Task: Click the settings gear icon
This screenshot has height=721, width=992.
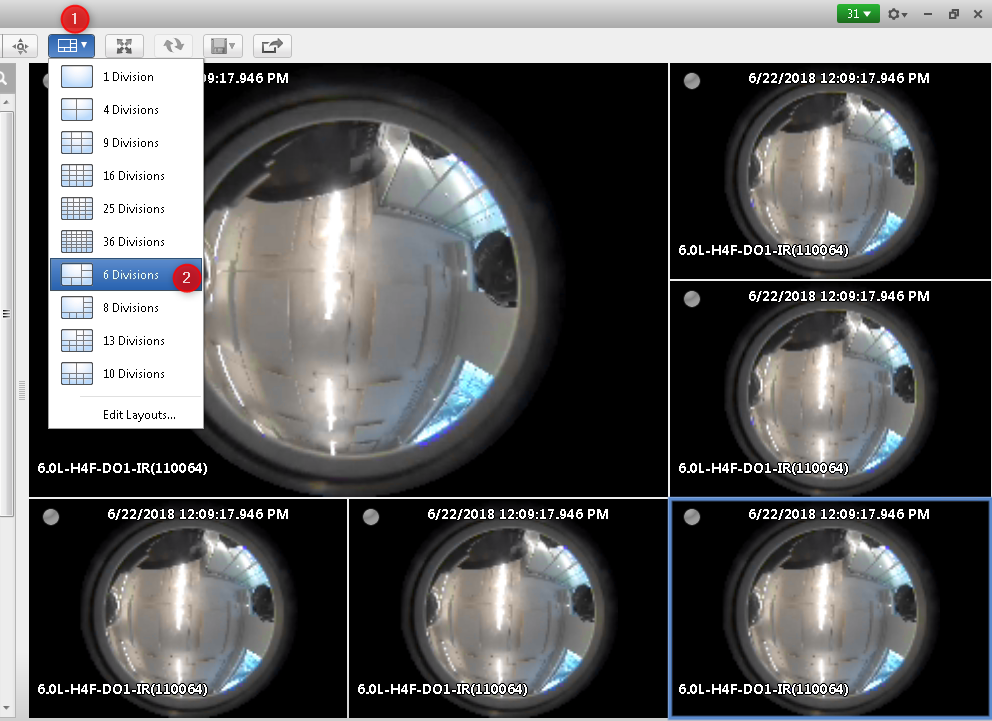Action: 893,14
